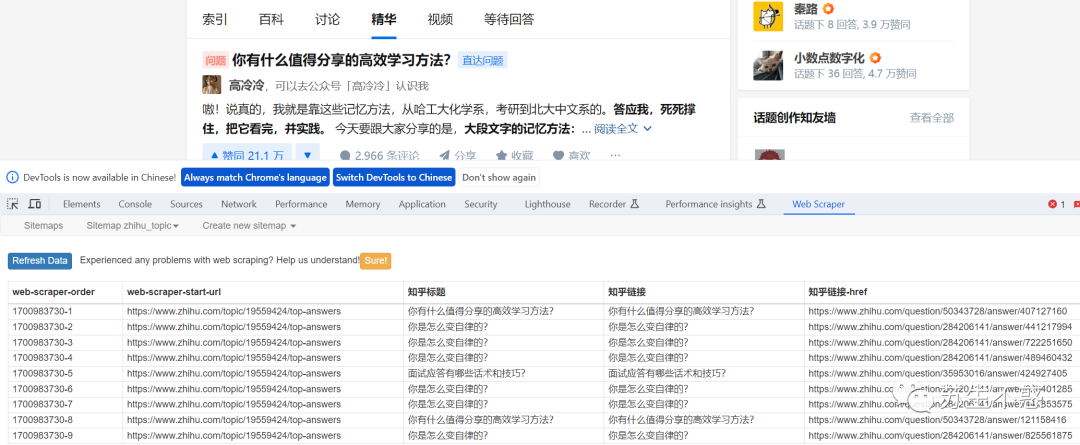The height and width of the screenshot is (445, 1080).
Task: Click Switch DevTools to Chinese button
Action: point(394,177)
